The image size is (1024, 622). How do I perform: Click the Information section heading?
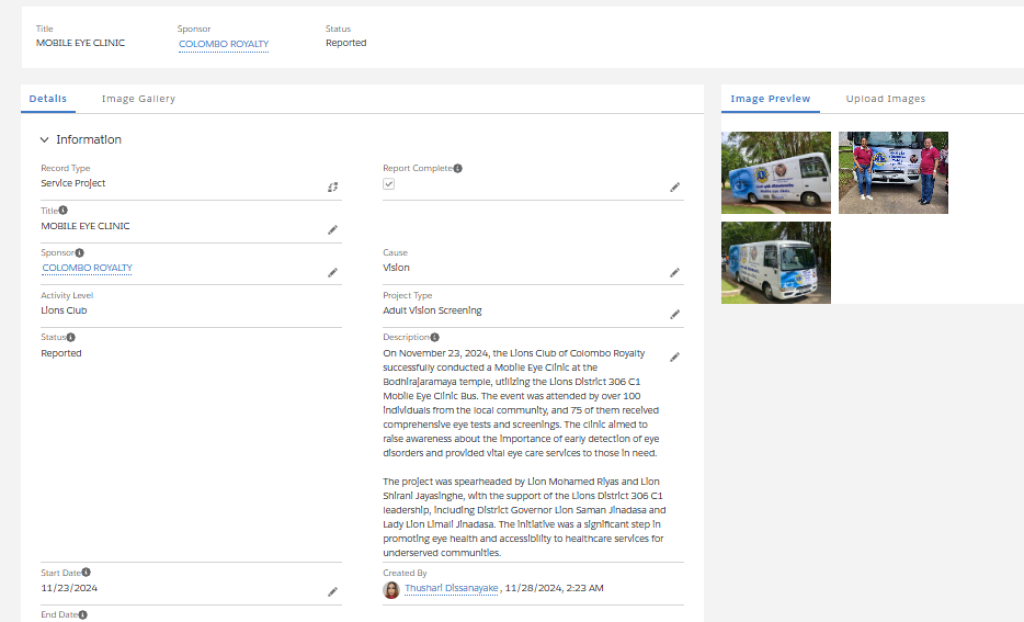tap(89, 140)
